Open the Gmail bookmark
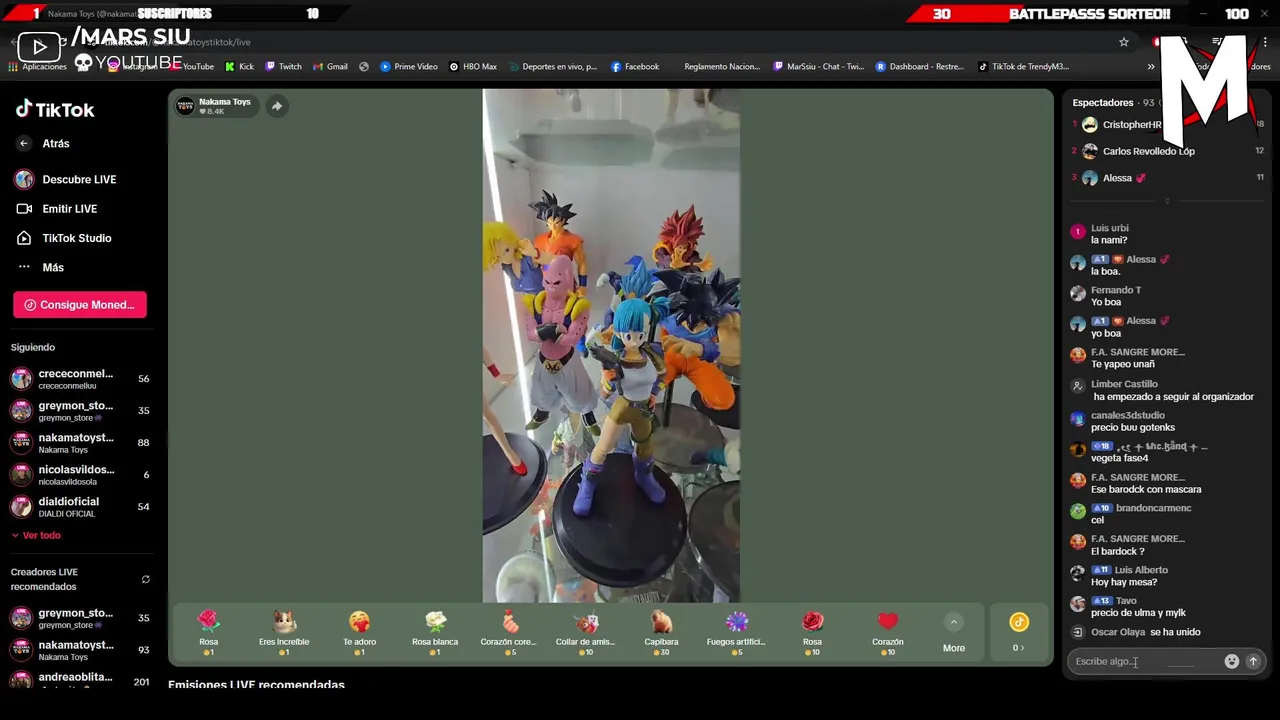Image resolution: width=1280 pixels, height=720 pixels. [x=330, y=67]
